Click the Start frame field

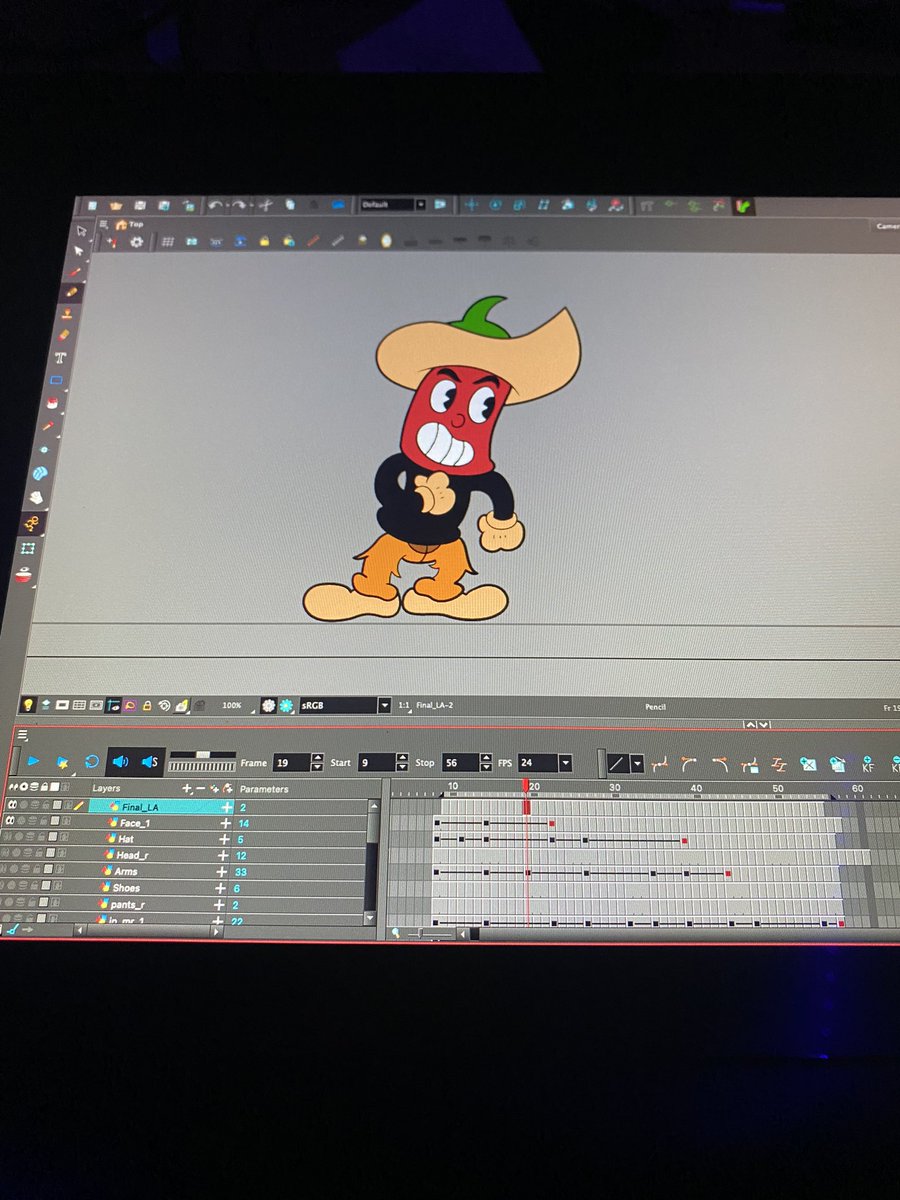click(x=378, y=763)
